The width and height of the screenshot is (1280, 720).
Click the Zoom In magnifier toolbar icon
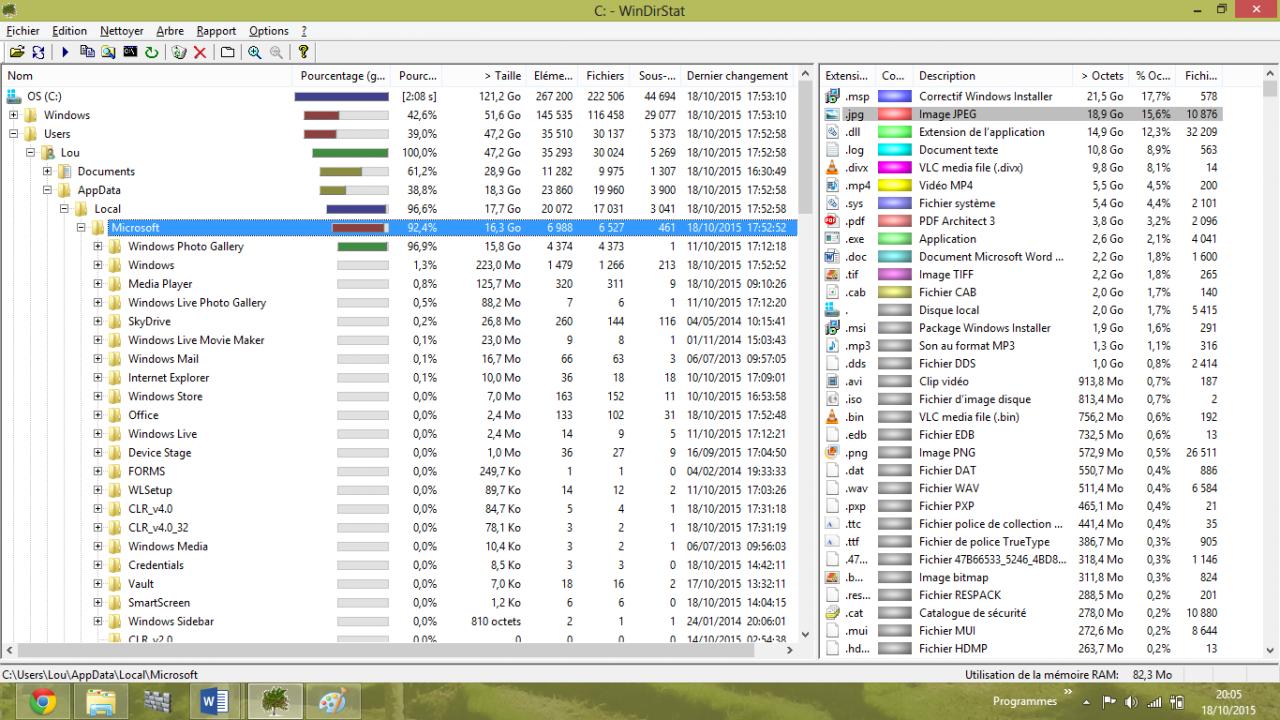click(x=255, y=52)
